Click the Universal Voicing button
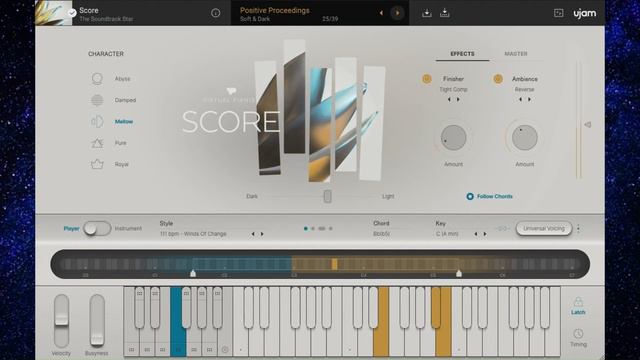640x360 pixels. (x=544, y=229)
